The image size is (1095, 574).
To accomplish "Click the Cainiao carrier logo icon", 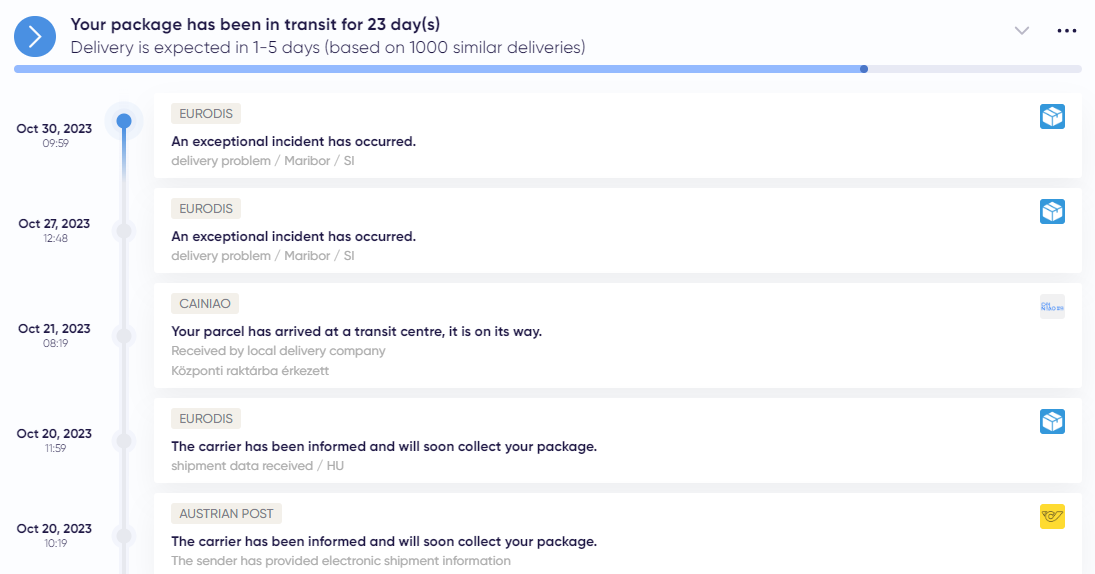I will click(x=1052, y=307).
